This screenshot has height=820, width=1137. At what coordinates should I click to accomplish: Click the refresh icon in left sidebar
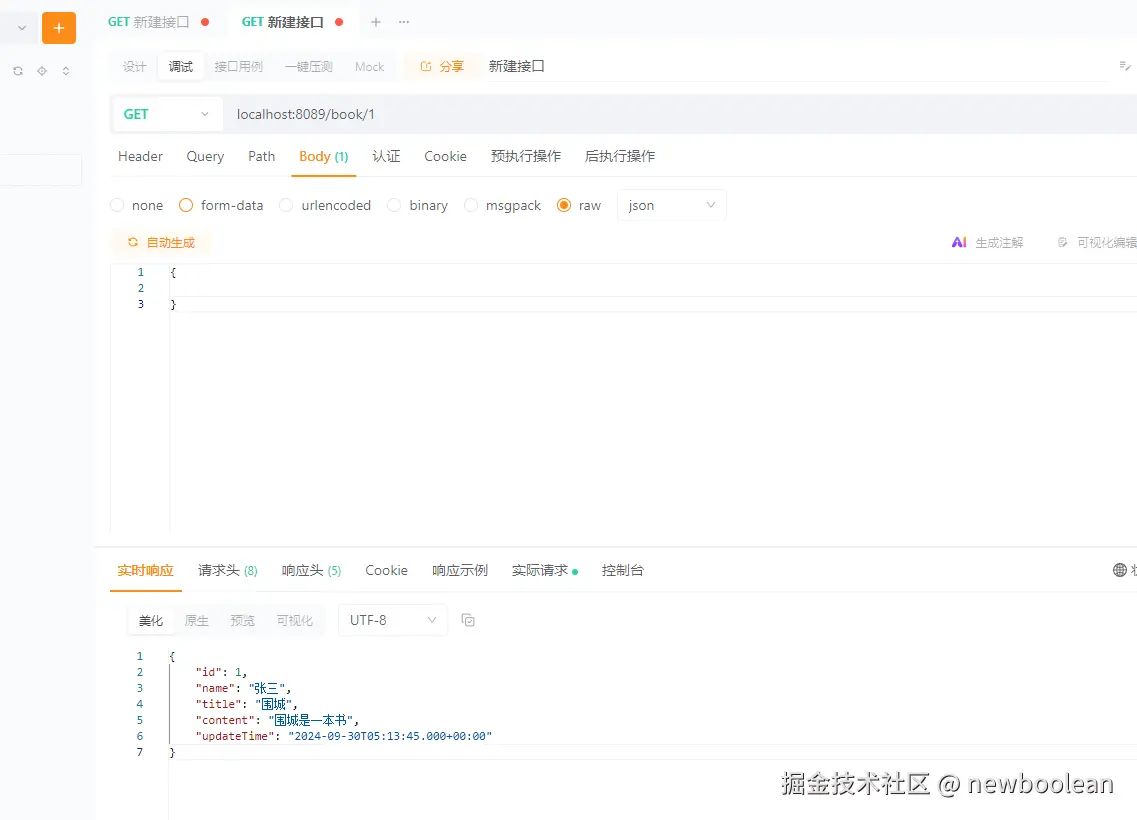pos(18,71)
